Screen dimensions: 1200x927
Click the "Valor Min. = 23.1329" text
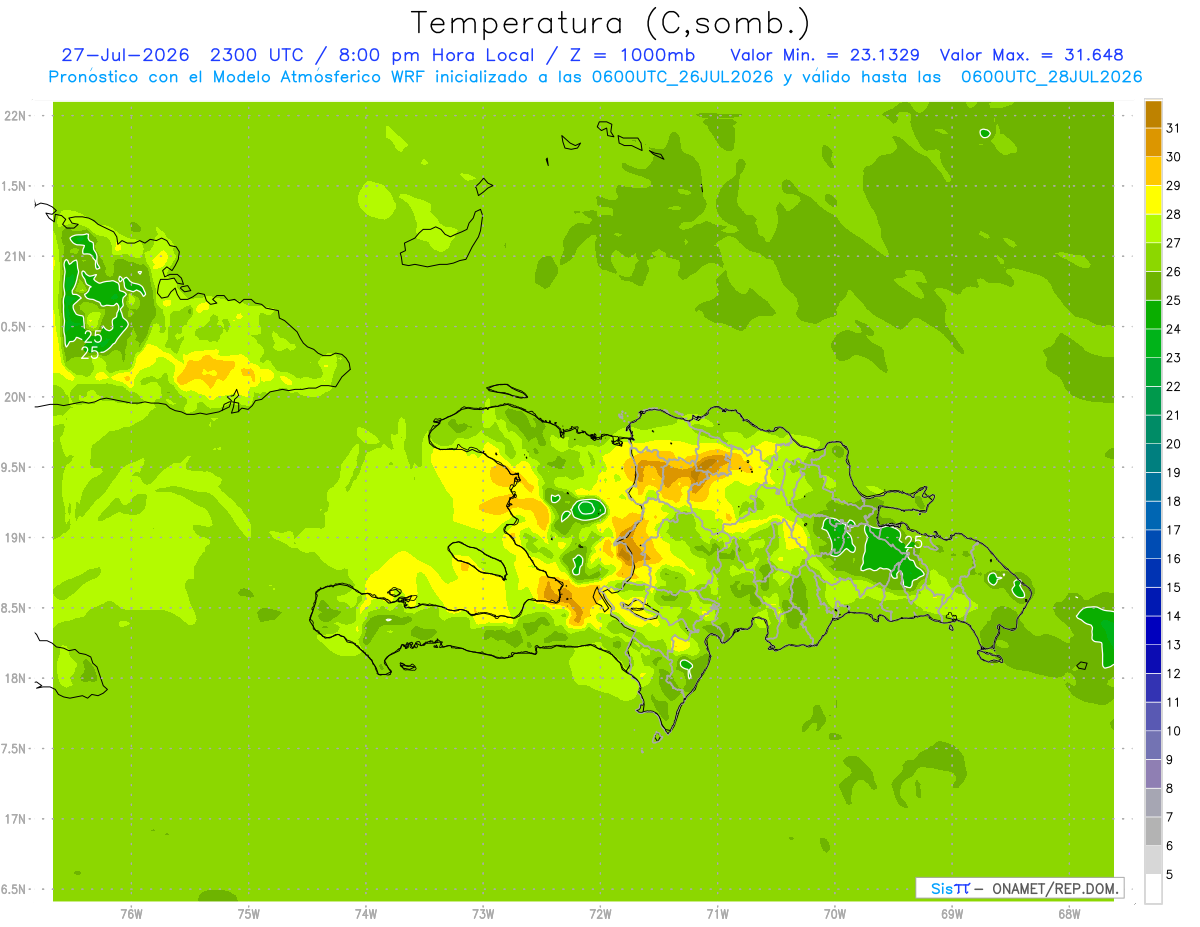[825, 55]
